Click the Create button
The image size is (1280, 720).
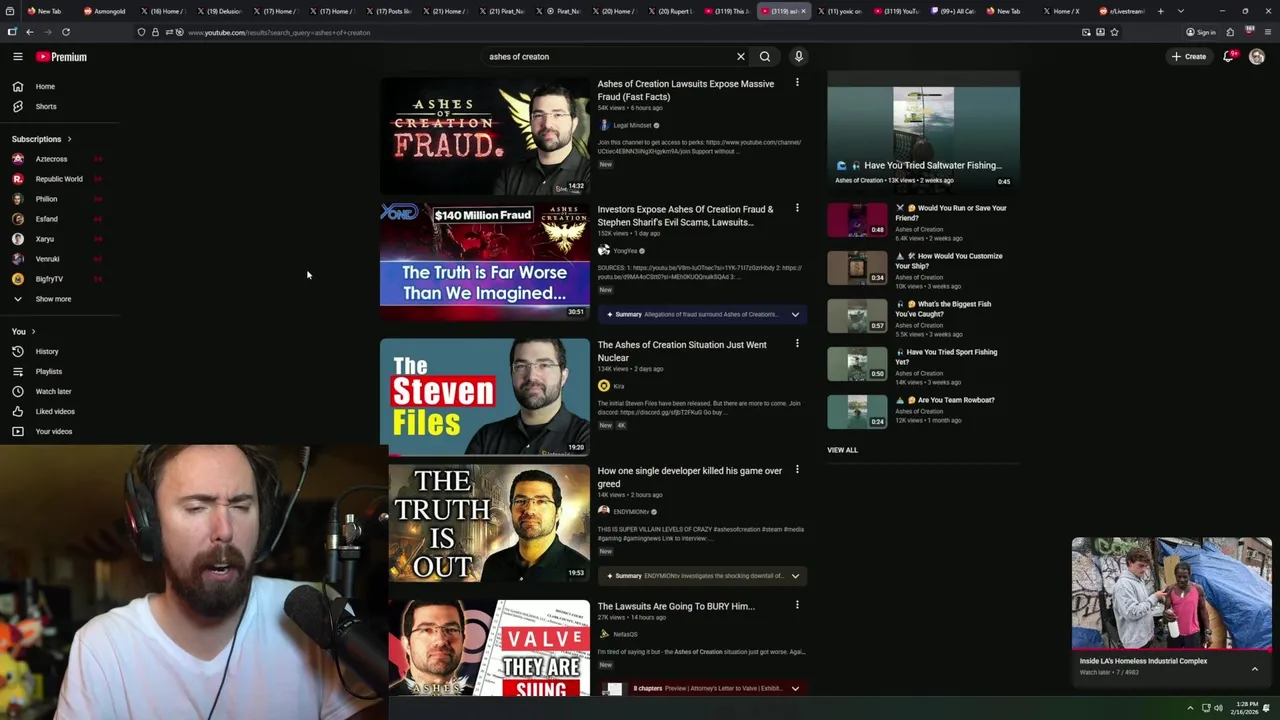coord(1189,57)
